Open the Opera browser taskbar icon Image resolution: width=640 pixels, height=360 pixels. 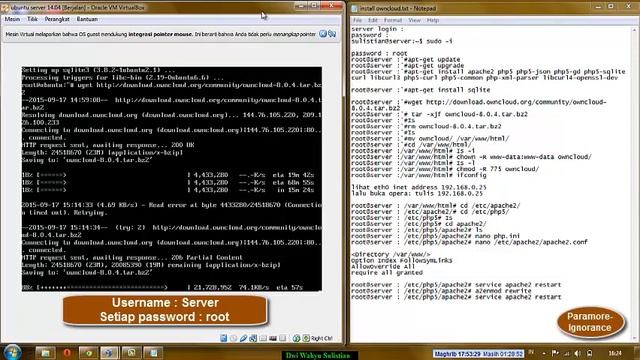67,353
